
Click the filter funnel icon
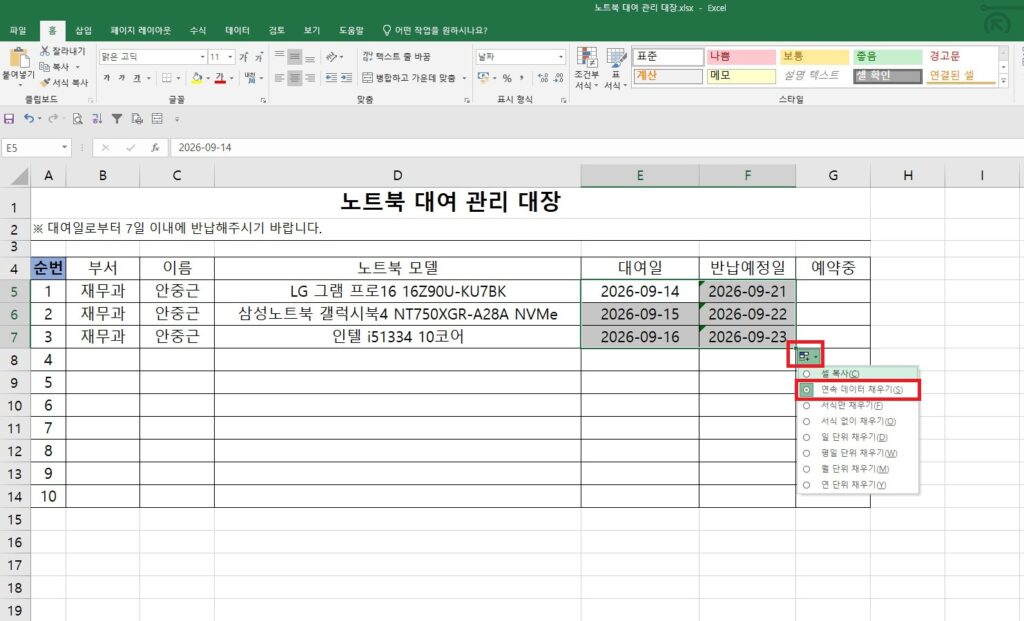[x=117, y=119]
